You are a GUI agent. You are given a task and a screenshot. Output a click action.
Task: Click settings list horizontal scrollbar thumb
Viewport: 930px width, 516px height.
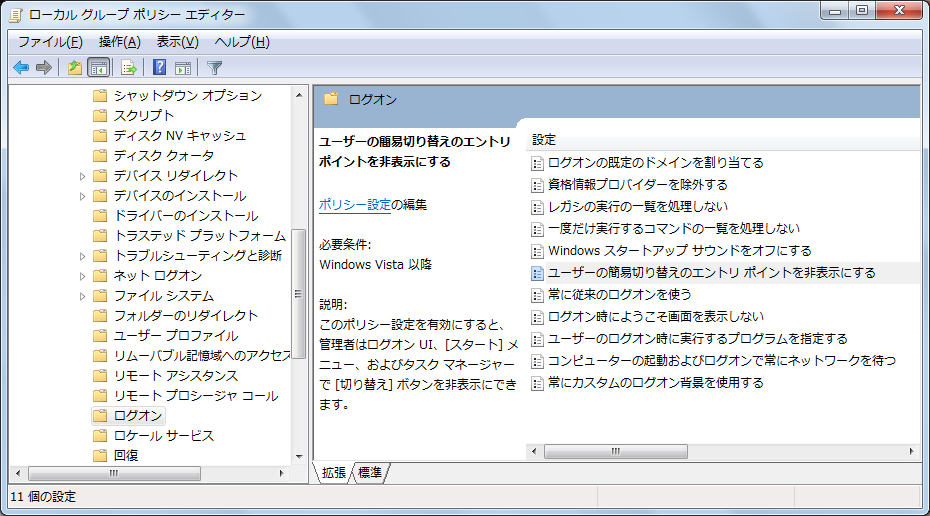[x=616, y=451]
